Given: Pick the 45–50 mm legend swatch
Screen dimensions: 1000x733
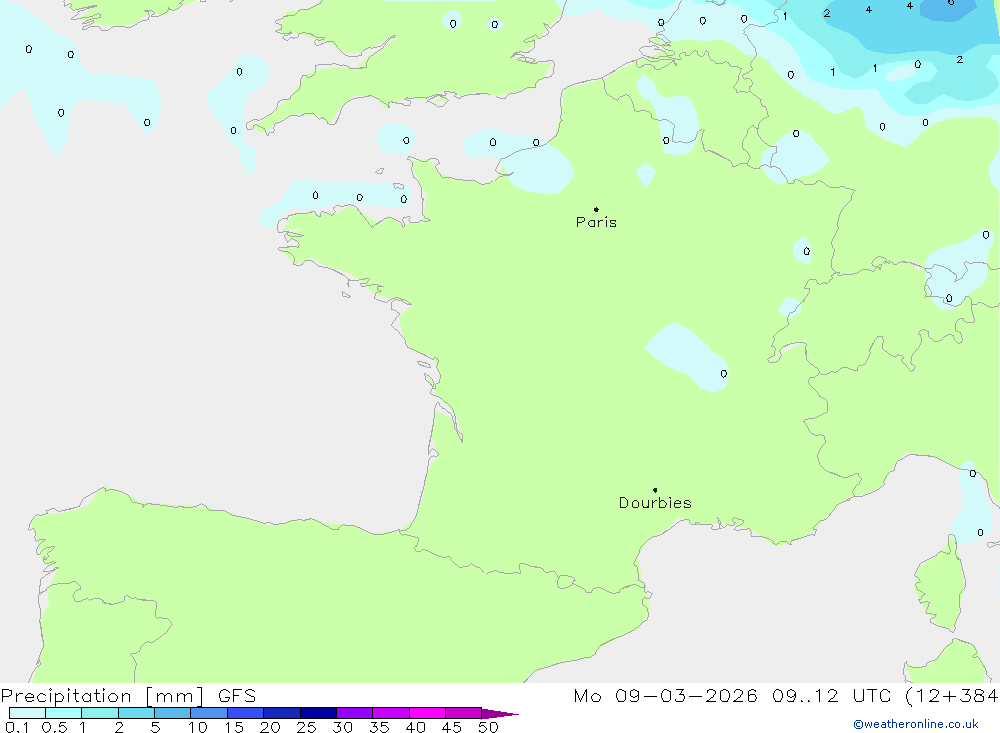Looking at the screenshot, I should [463, 713].
